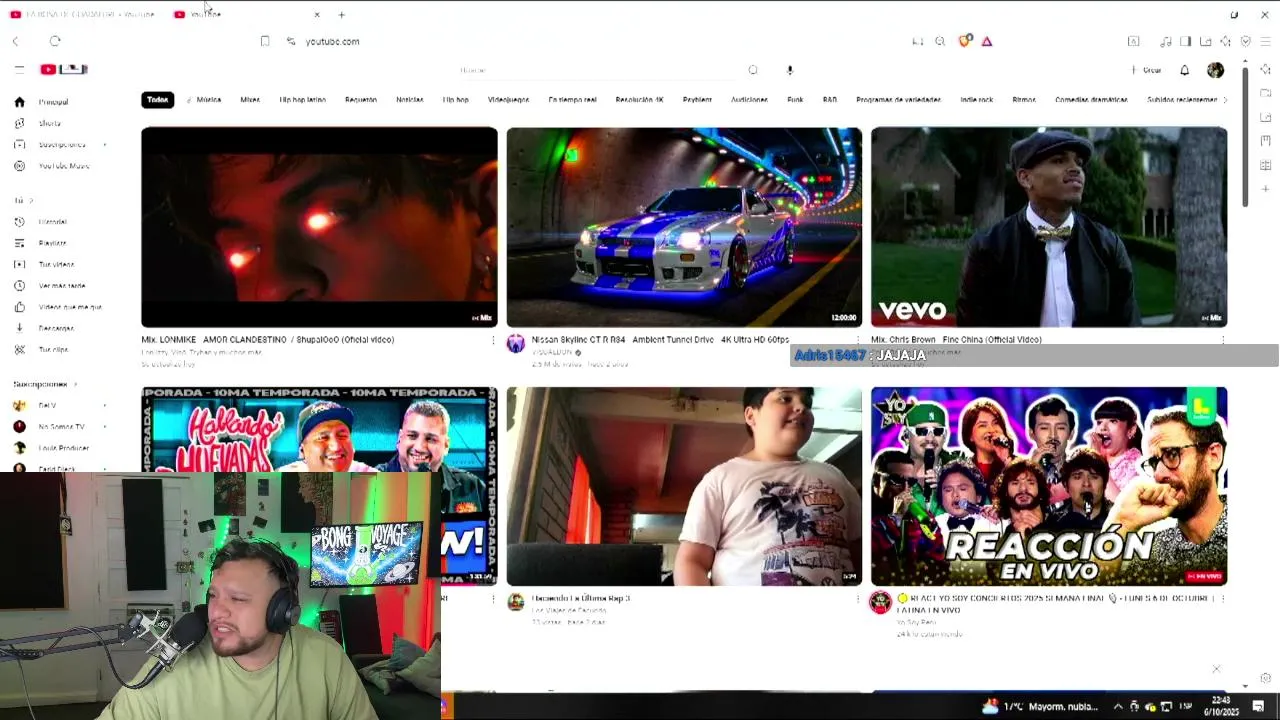
Task: Open the notifications bell
Action: (x=1185, y=70)
